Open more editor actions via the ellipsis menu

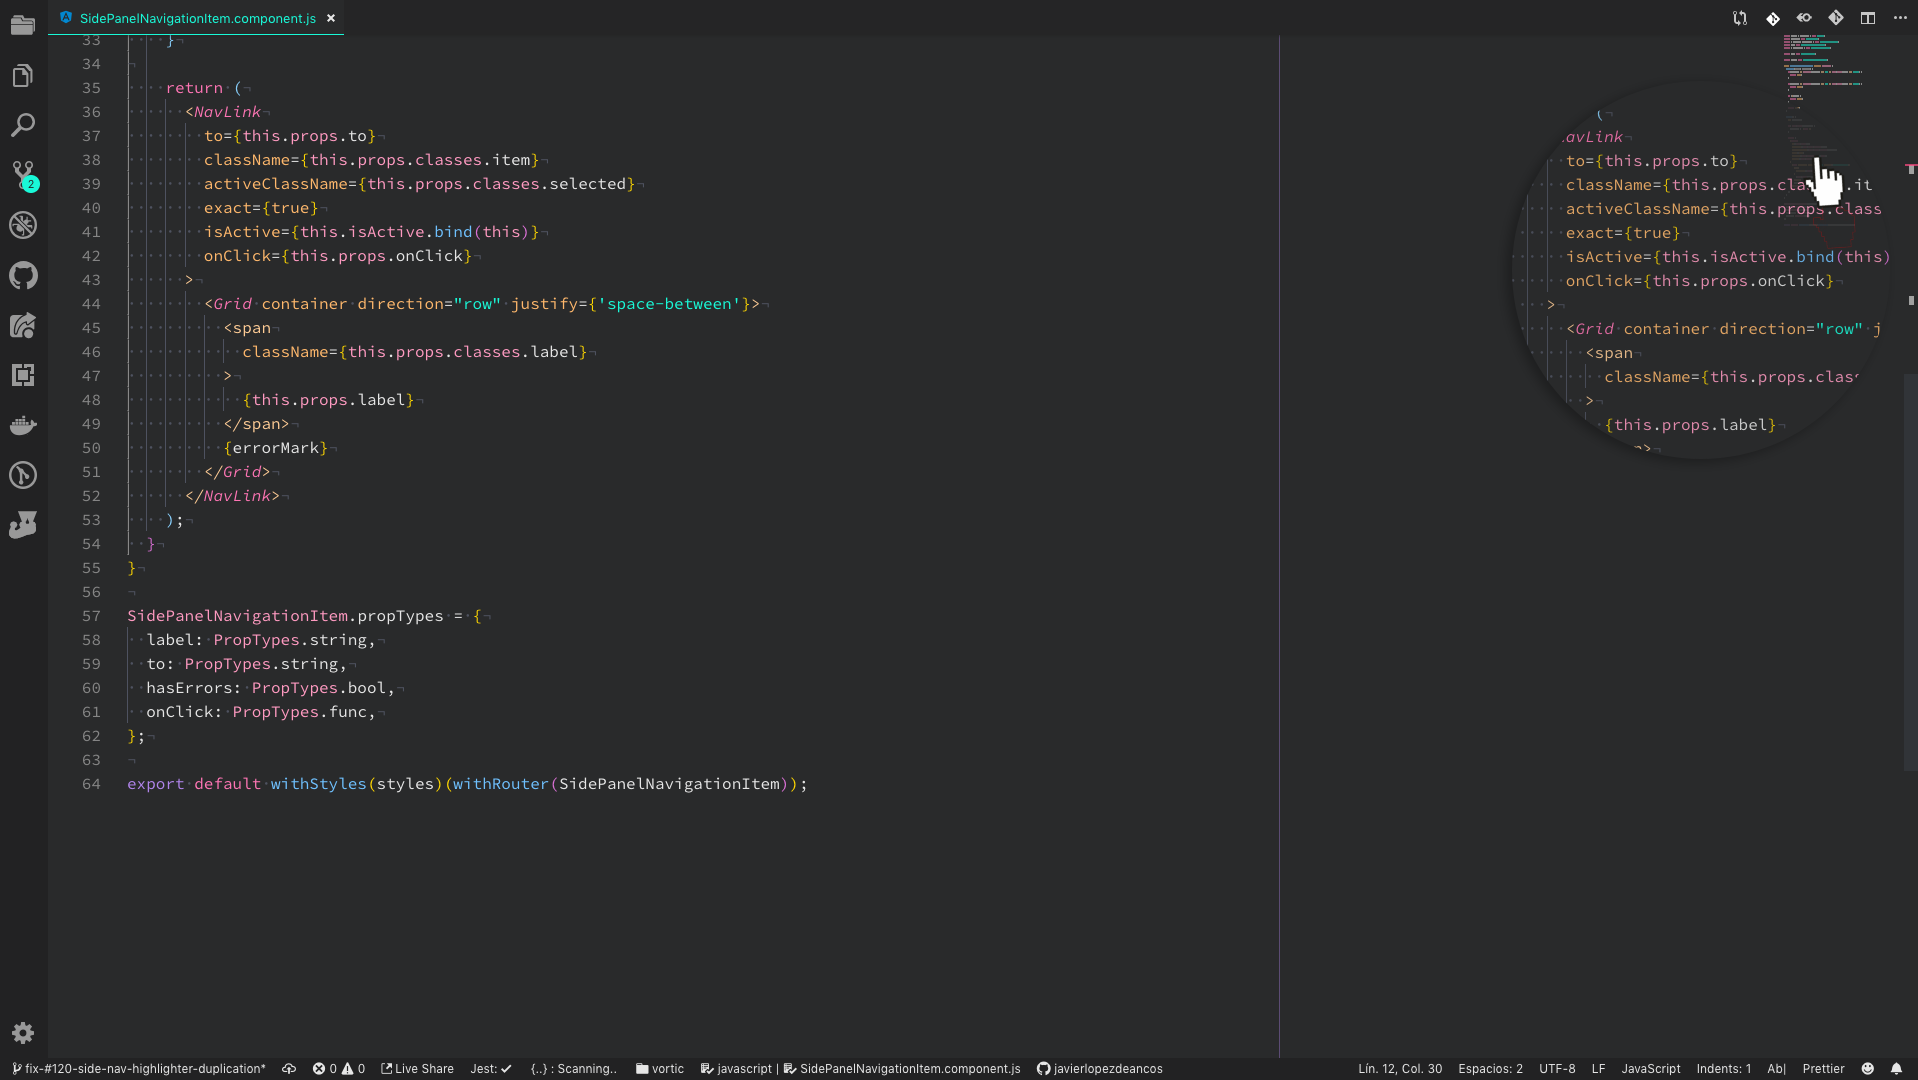point(1901,17)
